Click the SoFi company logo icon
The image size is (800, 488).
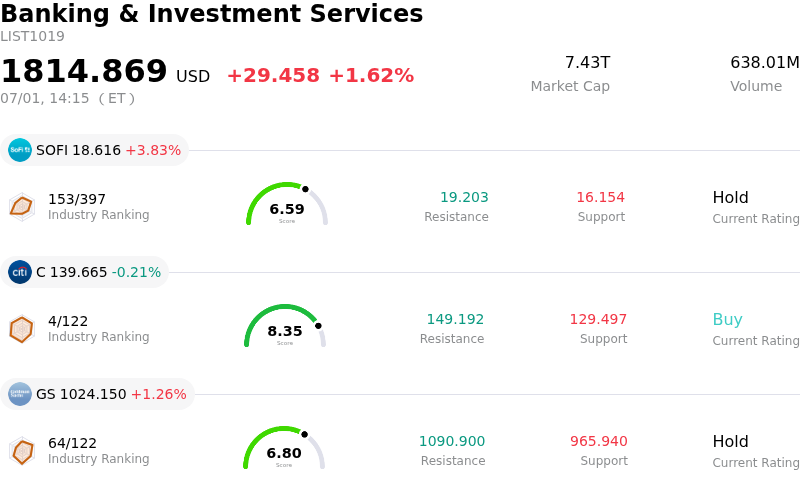click(x=20, y=150)
